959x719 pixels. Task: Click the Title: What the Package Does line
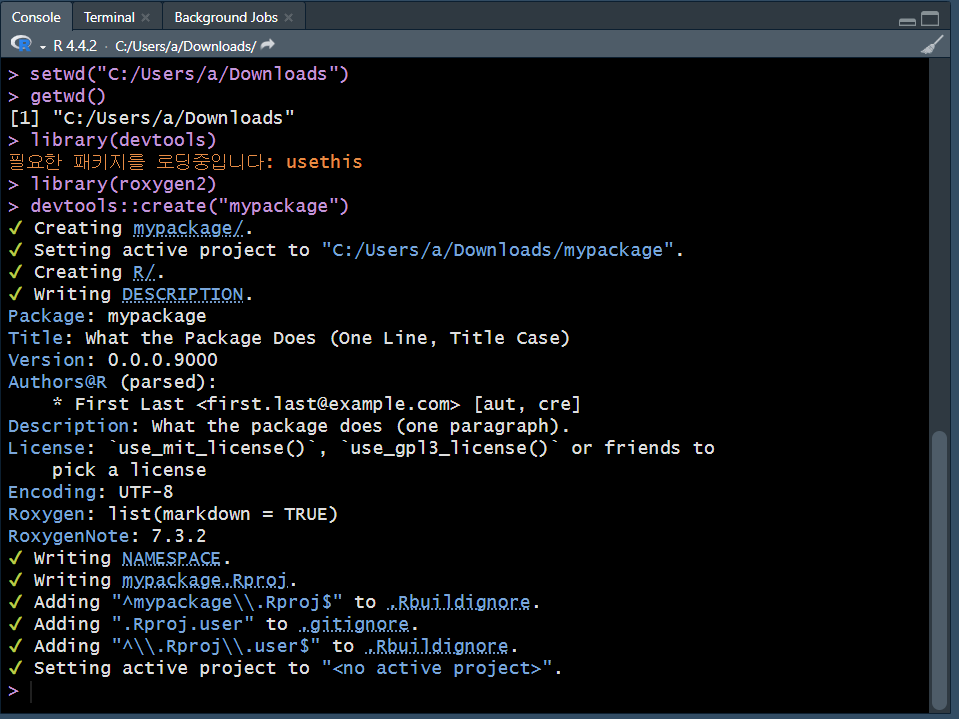tap(289, 338)
